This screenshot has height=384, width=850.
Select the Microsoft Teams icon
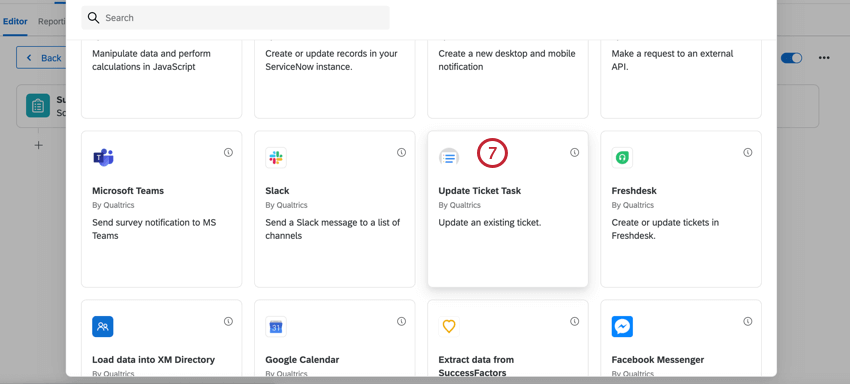pos(103,158)
